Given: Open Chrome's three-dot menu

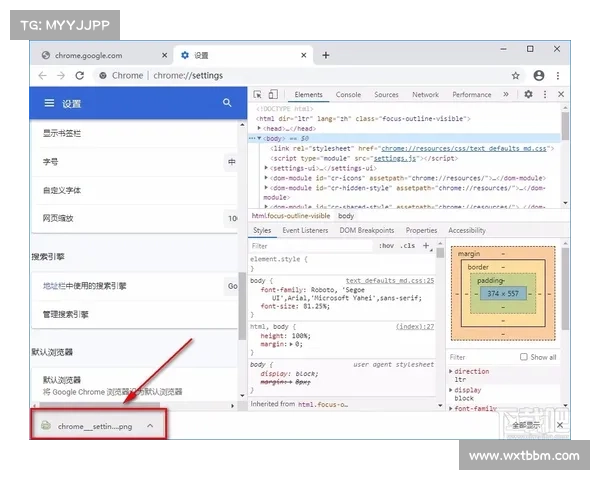Looking at the screenshot, I should 558,75.
